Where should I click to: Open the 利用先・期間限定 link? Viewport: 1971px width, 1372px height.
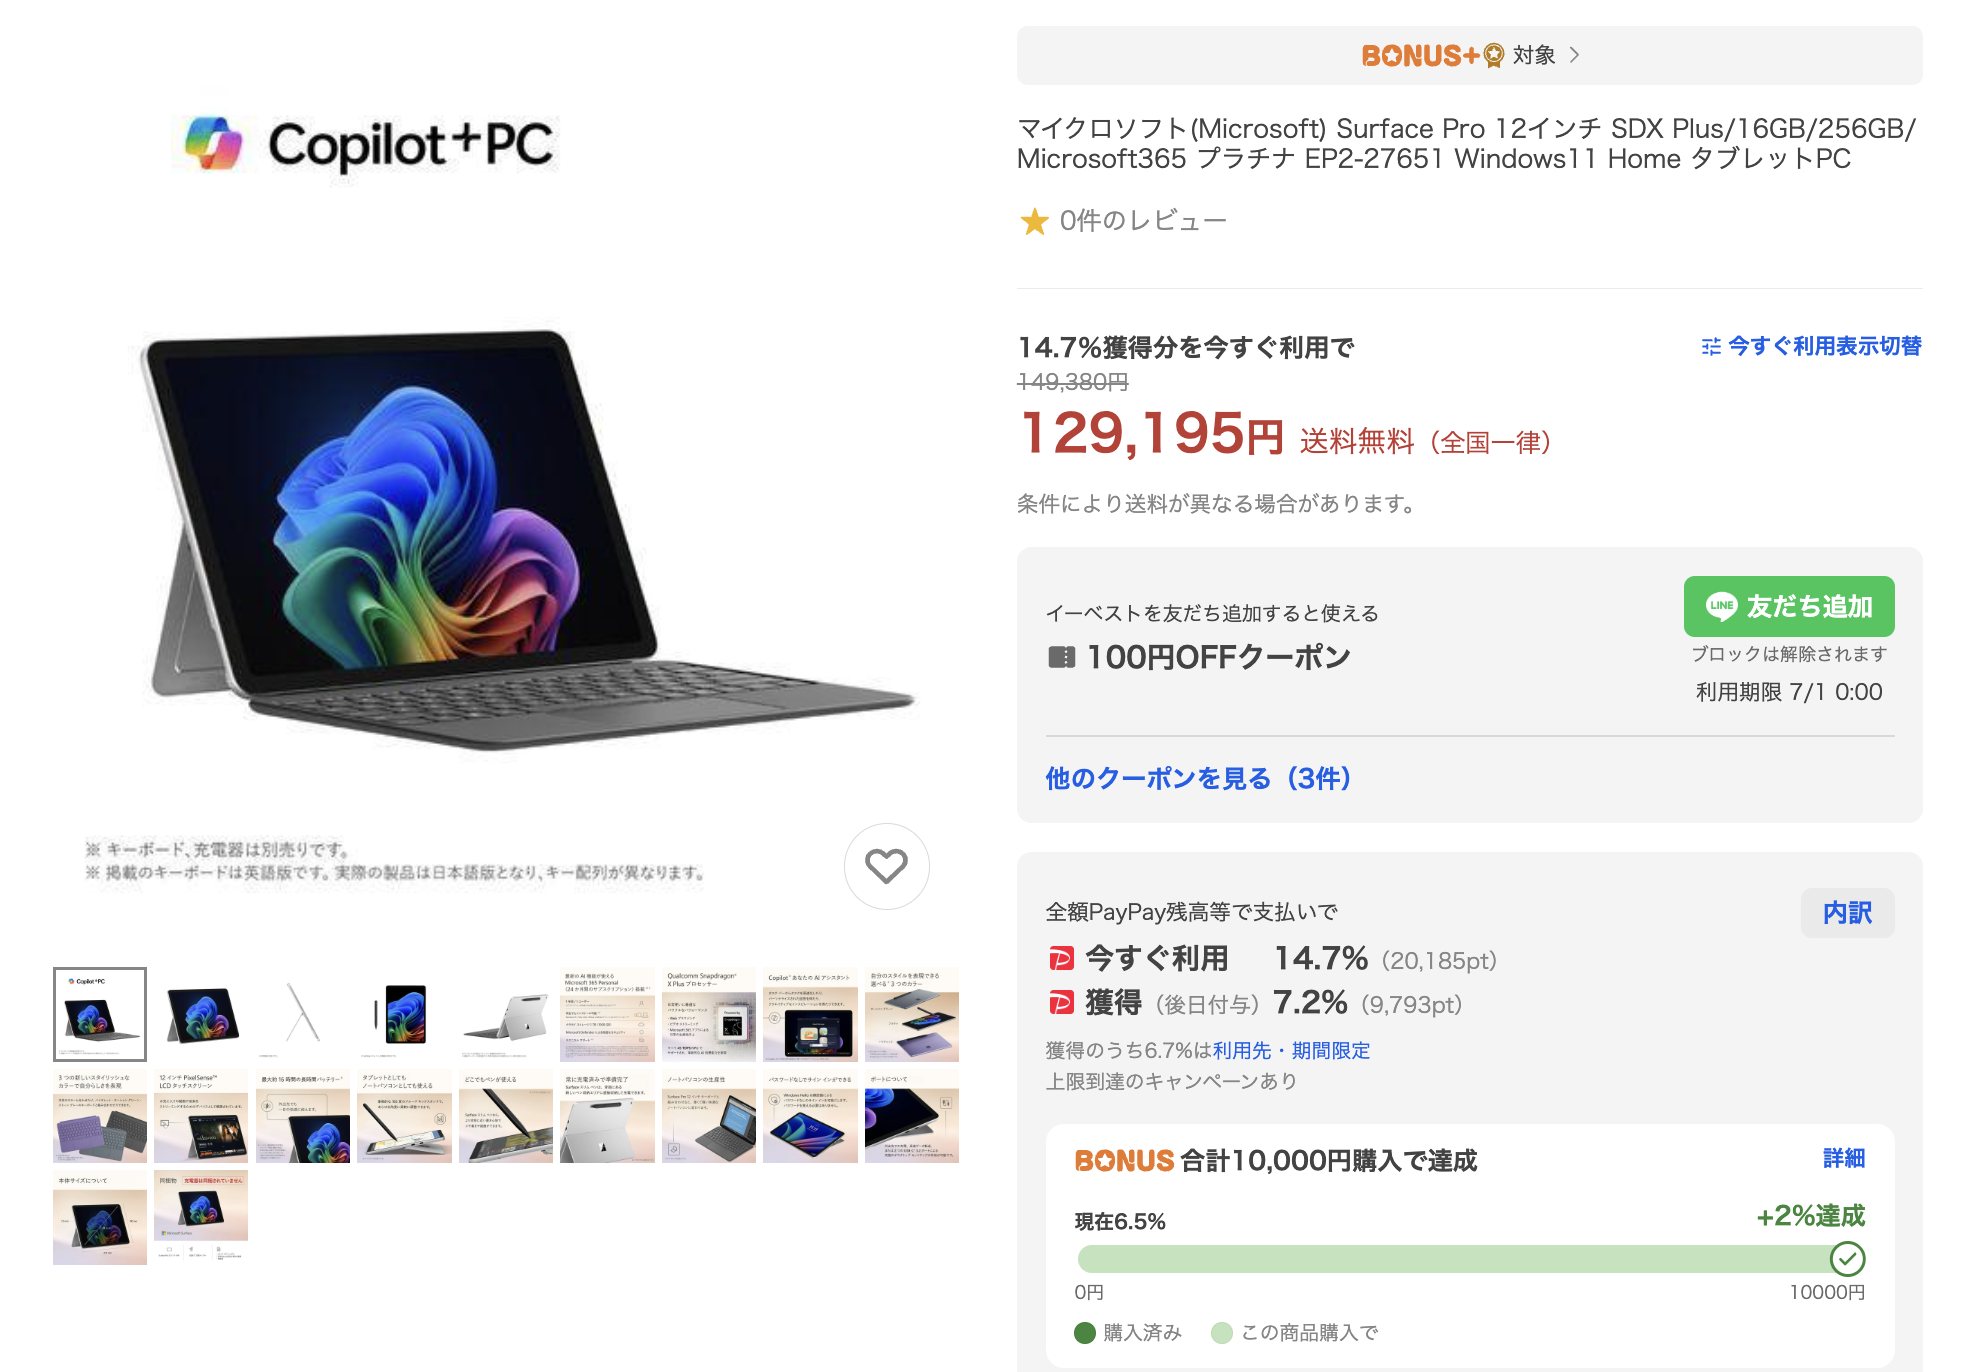1291,1050
